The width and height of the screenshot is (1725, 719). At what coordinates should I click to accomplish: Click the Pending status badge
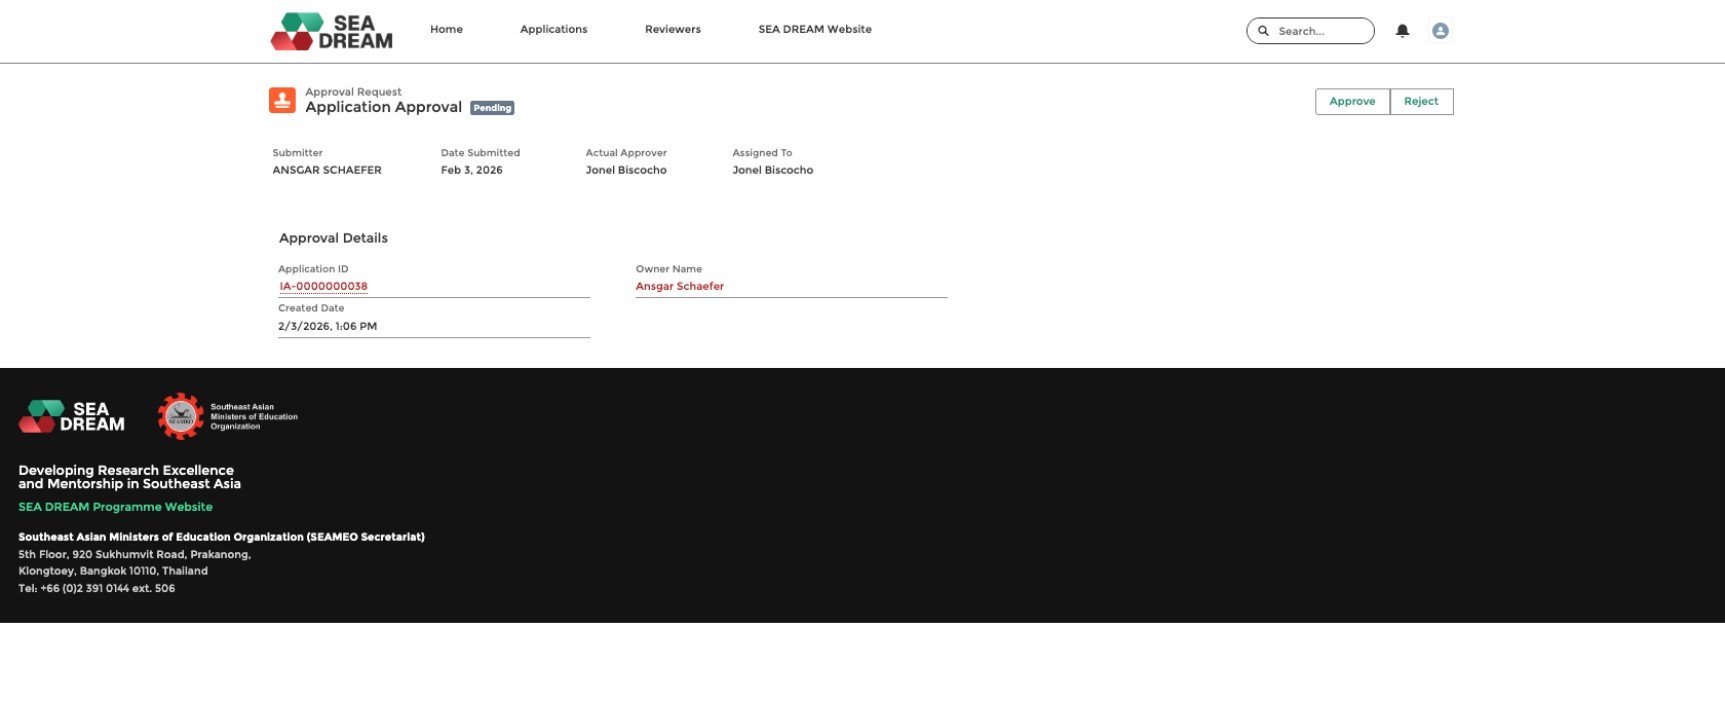coord(492,108)
